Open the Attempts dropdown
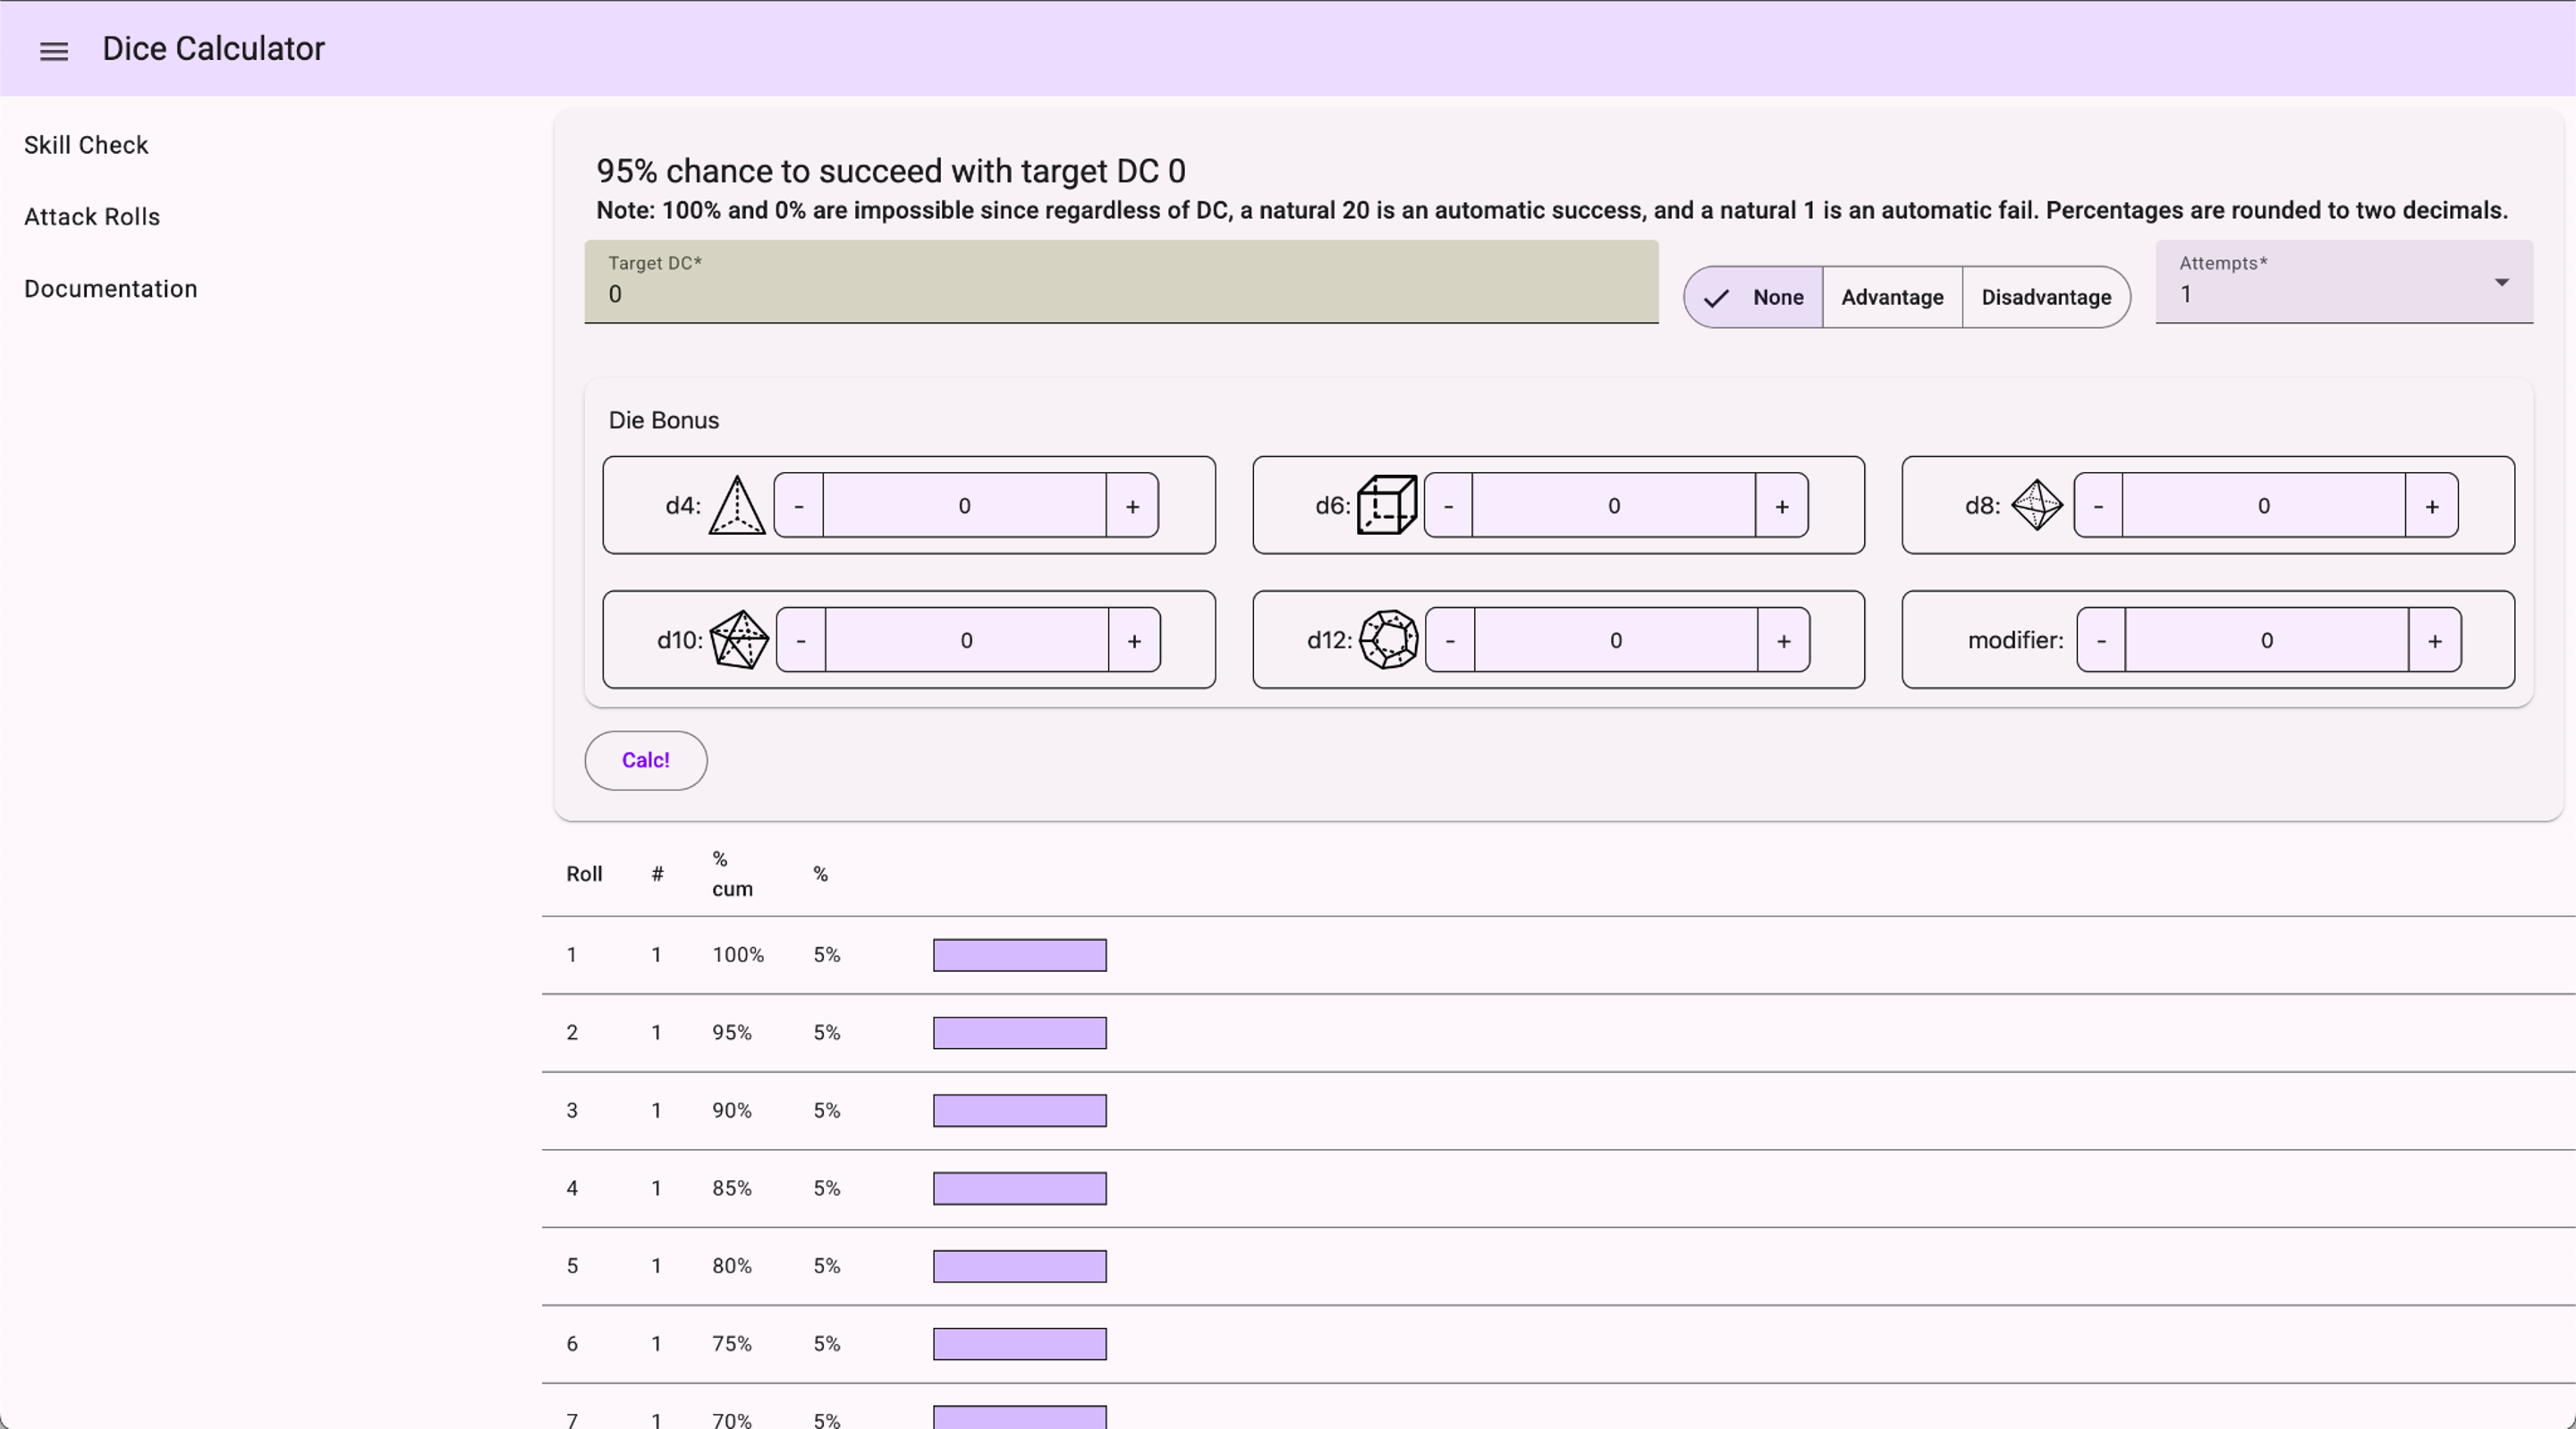Image resolution: width=2576 pixels, height=1429 pixels. pyautogui.click(x=2344, y=282)
